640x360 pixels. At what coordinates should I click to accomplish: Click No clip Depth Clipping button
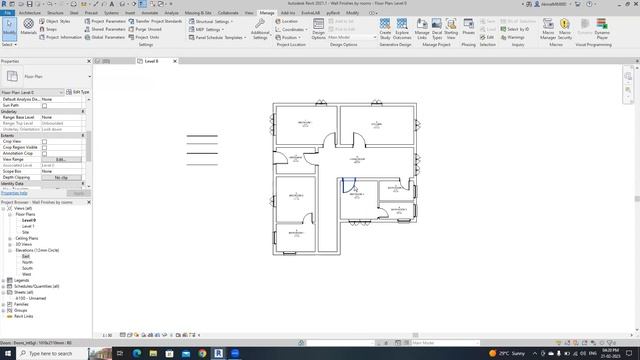point(61,178)
